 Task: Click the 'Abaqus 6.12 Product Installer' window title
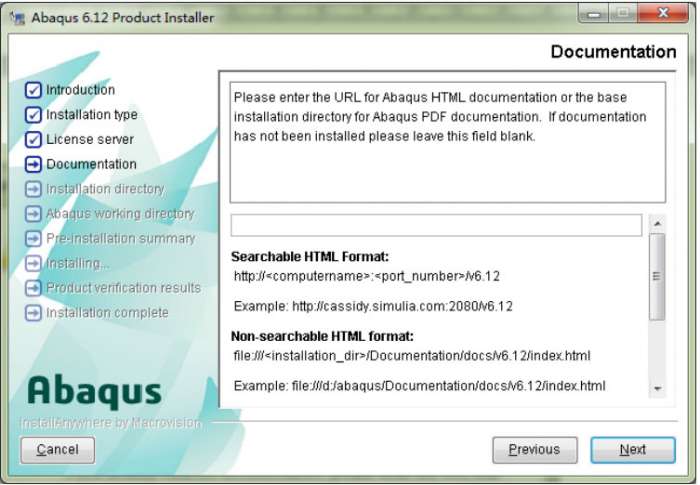[x=123, y=18]
